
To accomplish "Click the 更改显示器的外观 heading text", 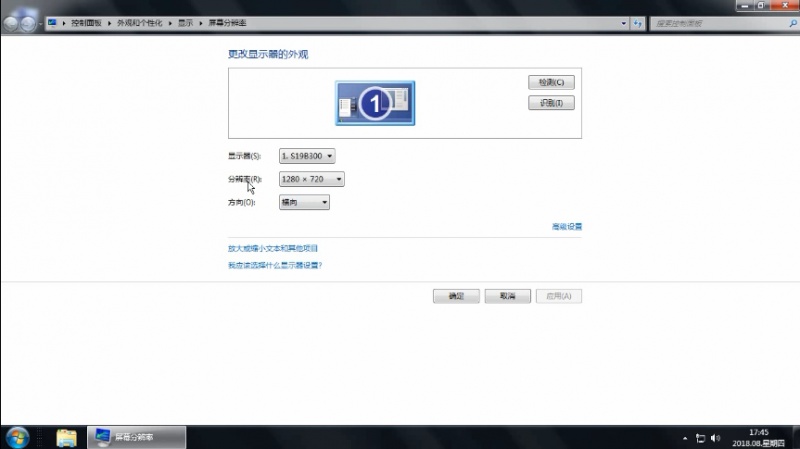I will pyautogui.click(x=268, y=54).
